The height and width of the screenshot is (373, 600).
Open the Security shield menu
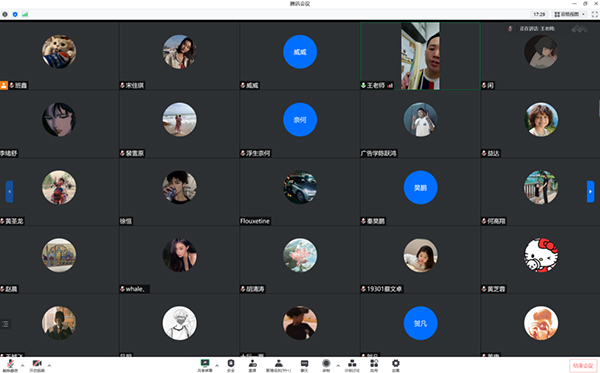[x=231, y=365]
